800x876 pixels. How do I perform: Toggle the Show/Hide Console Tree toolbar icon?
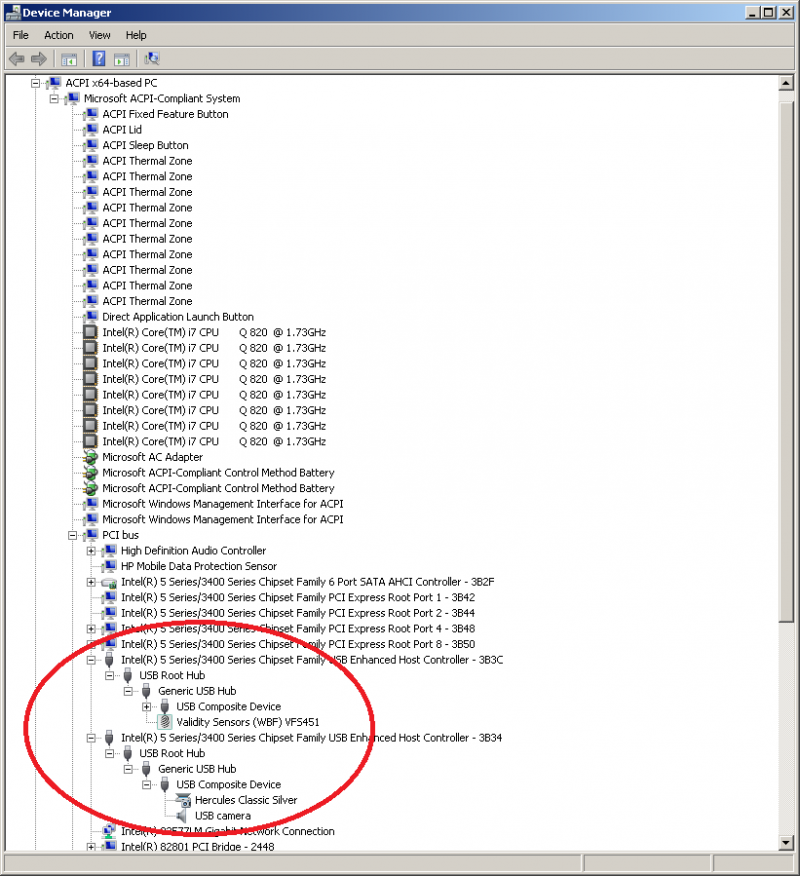coord(69,59)
